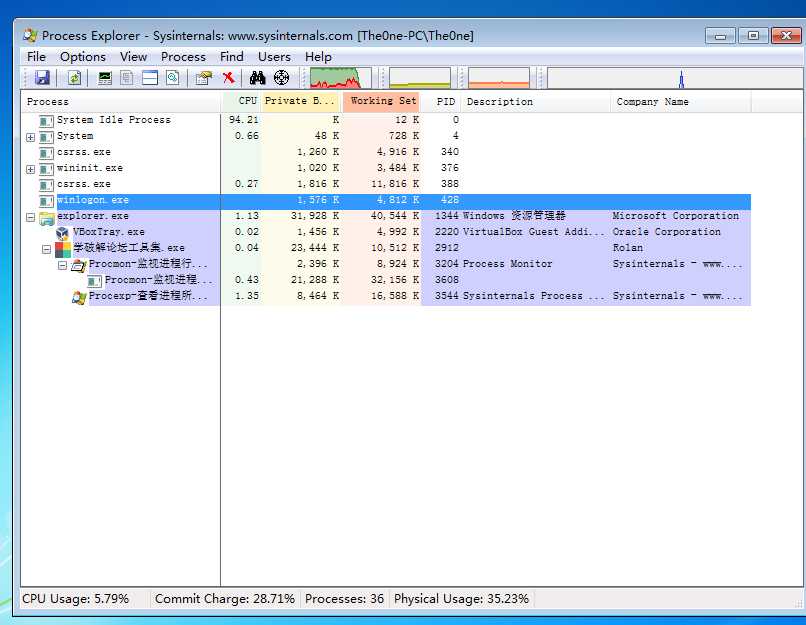Collapse the explorer.exe tree node
Image resolution: width=806 pixels, height=625 pixels.
30,217
